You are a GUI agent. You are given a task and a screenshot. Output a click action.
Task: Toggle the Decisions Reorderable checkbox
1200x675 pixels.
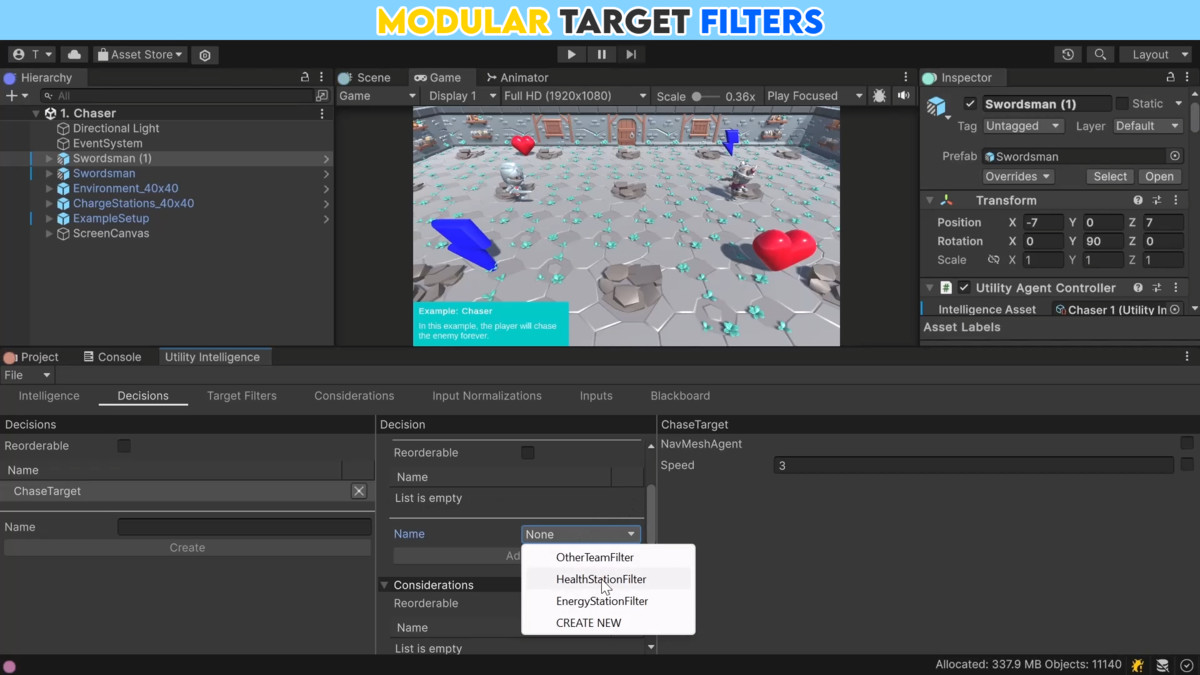tap(124, 446)
